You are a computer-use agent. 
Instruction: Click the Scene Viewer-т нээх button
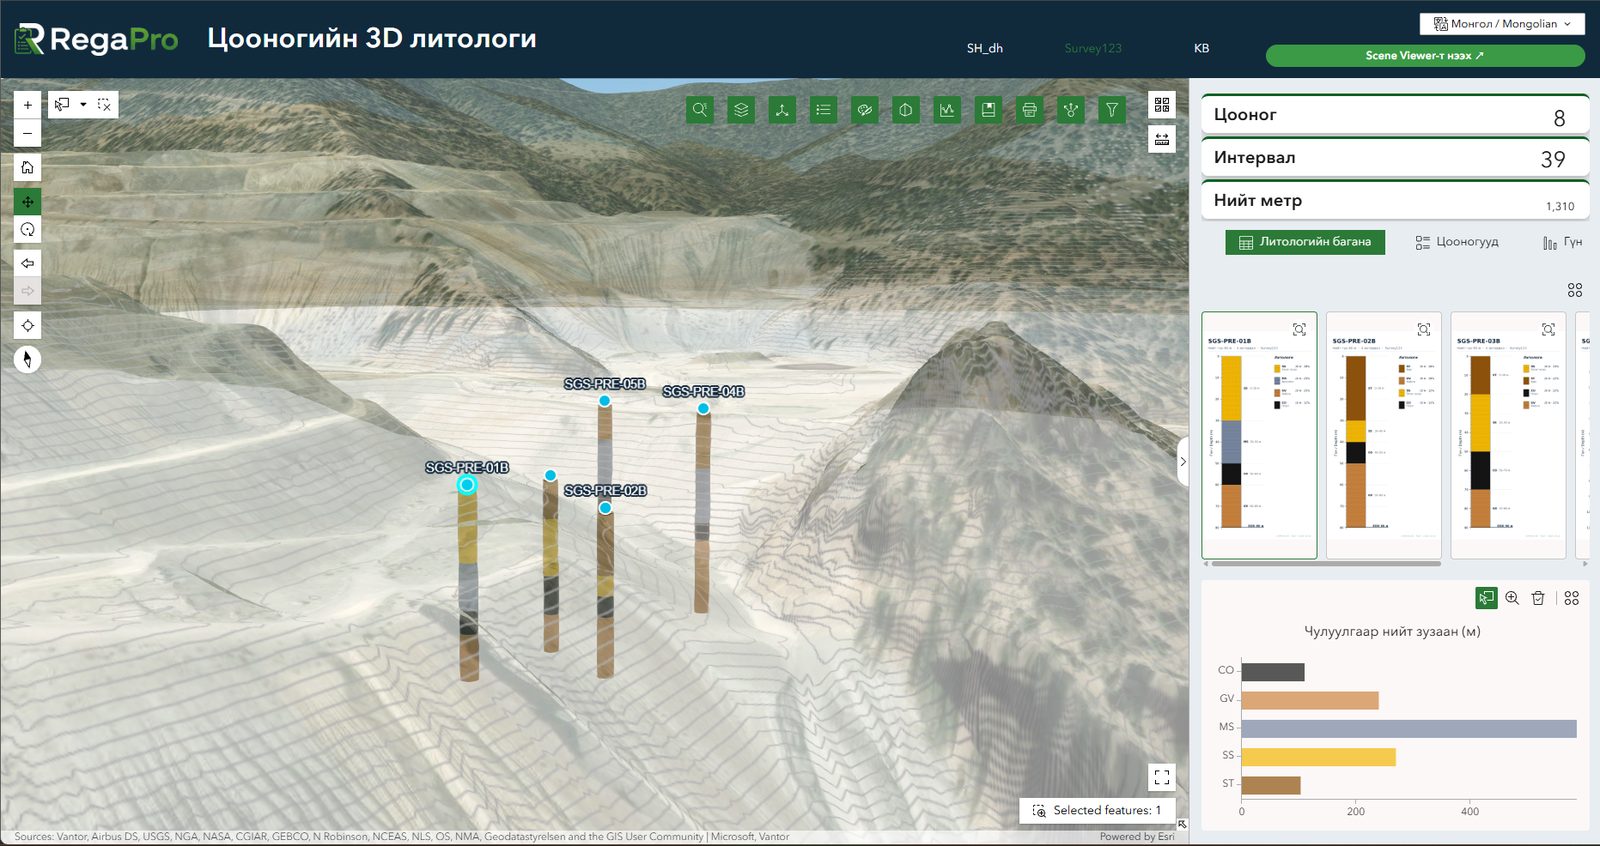[x=1425, y=56]
